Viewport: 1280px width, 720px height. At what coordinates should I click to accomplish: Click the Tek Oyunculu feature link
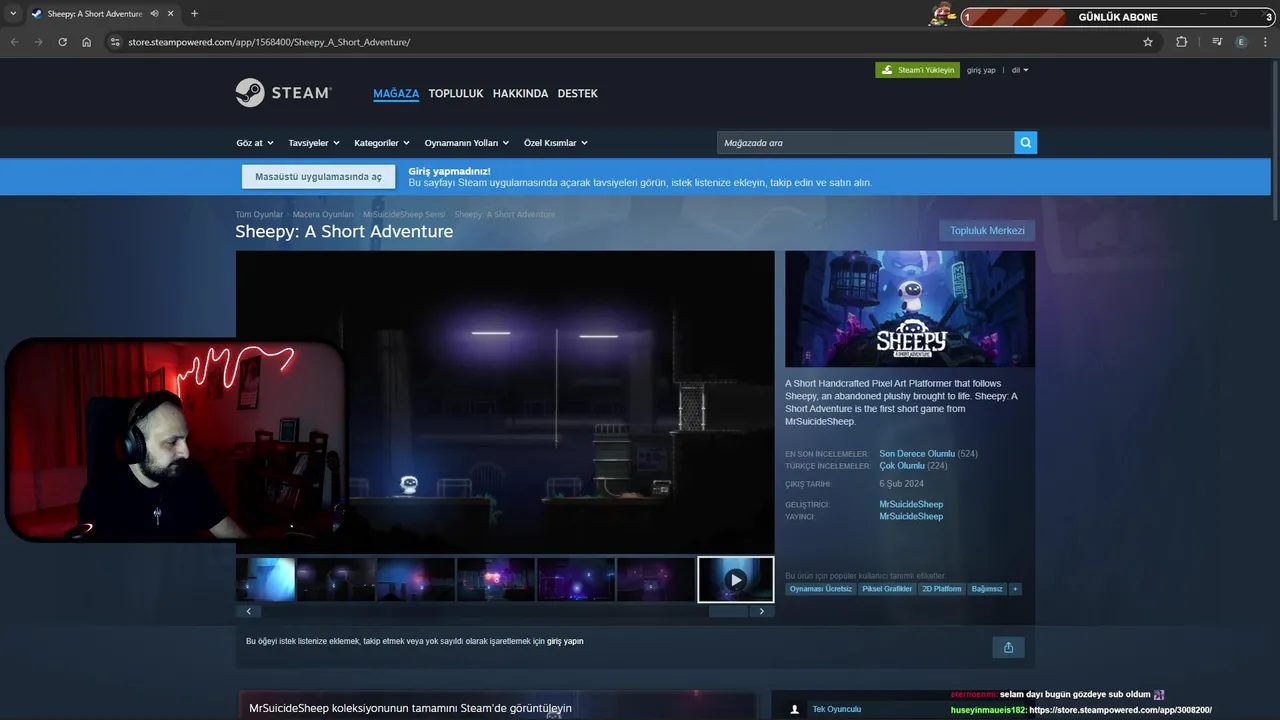836,709
